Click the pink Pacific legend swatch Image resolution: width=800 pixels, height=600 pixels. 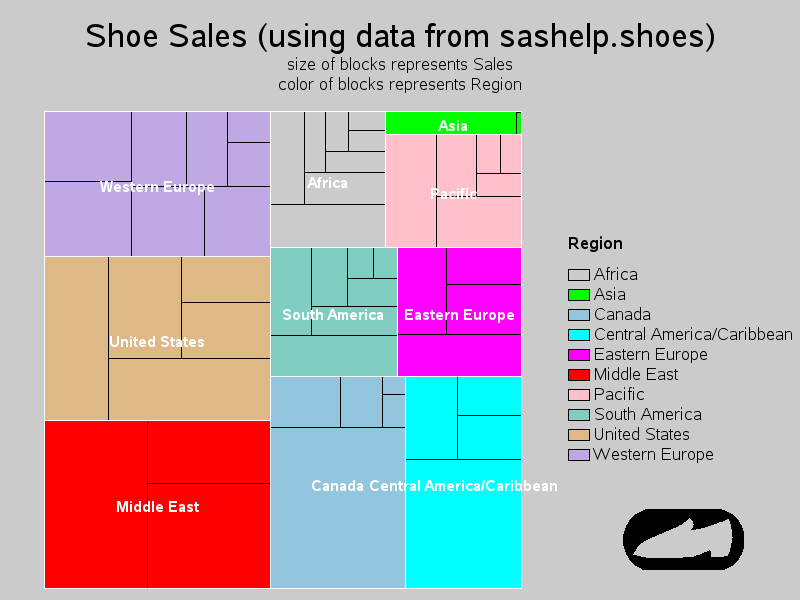pos(579,394)
